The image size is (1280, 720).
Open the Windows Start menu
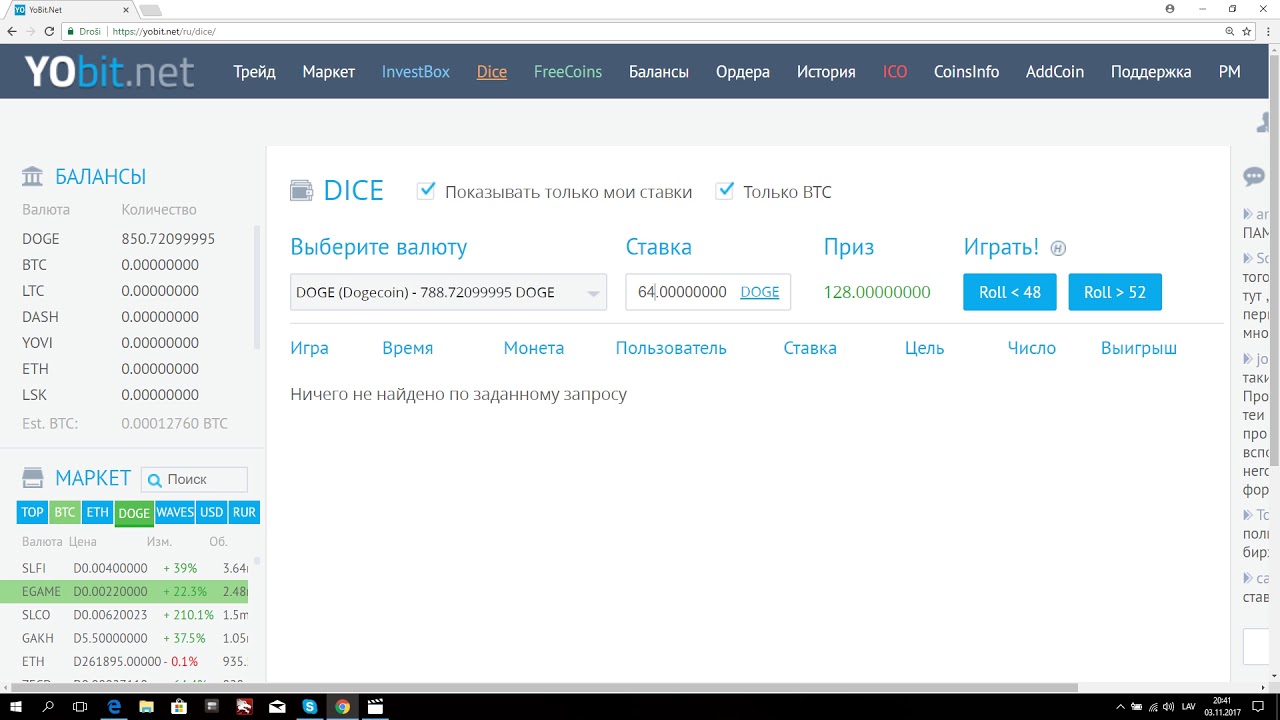tap(16, 707)
